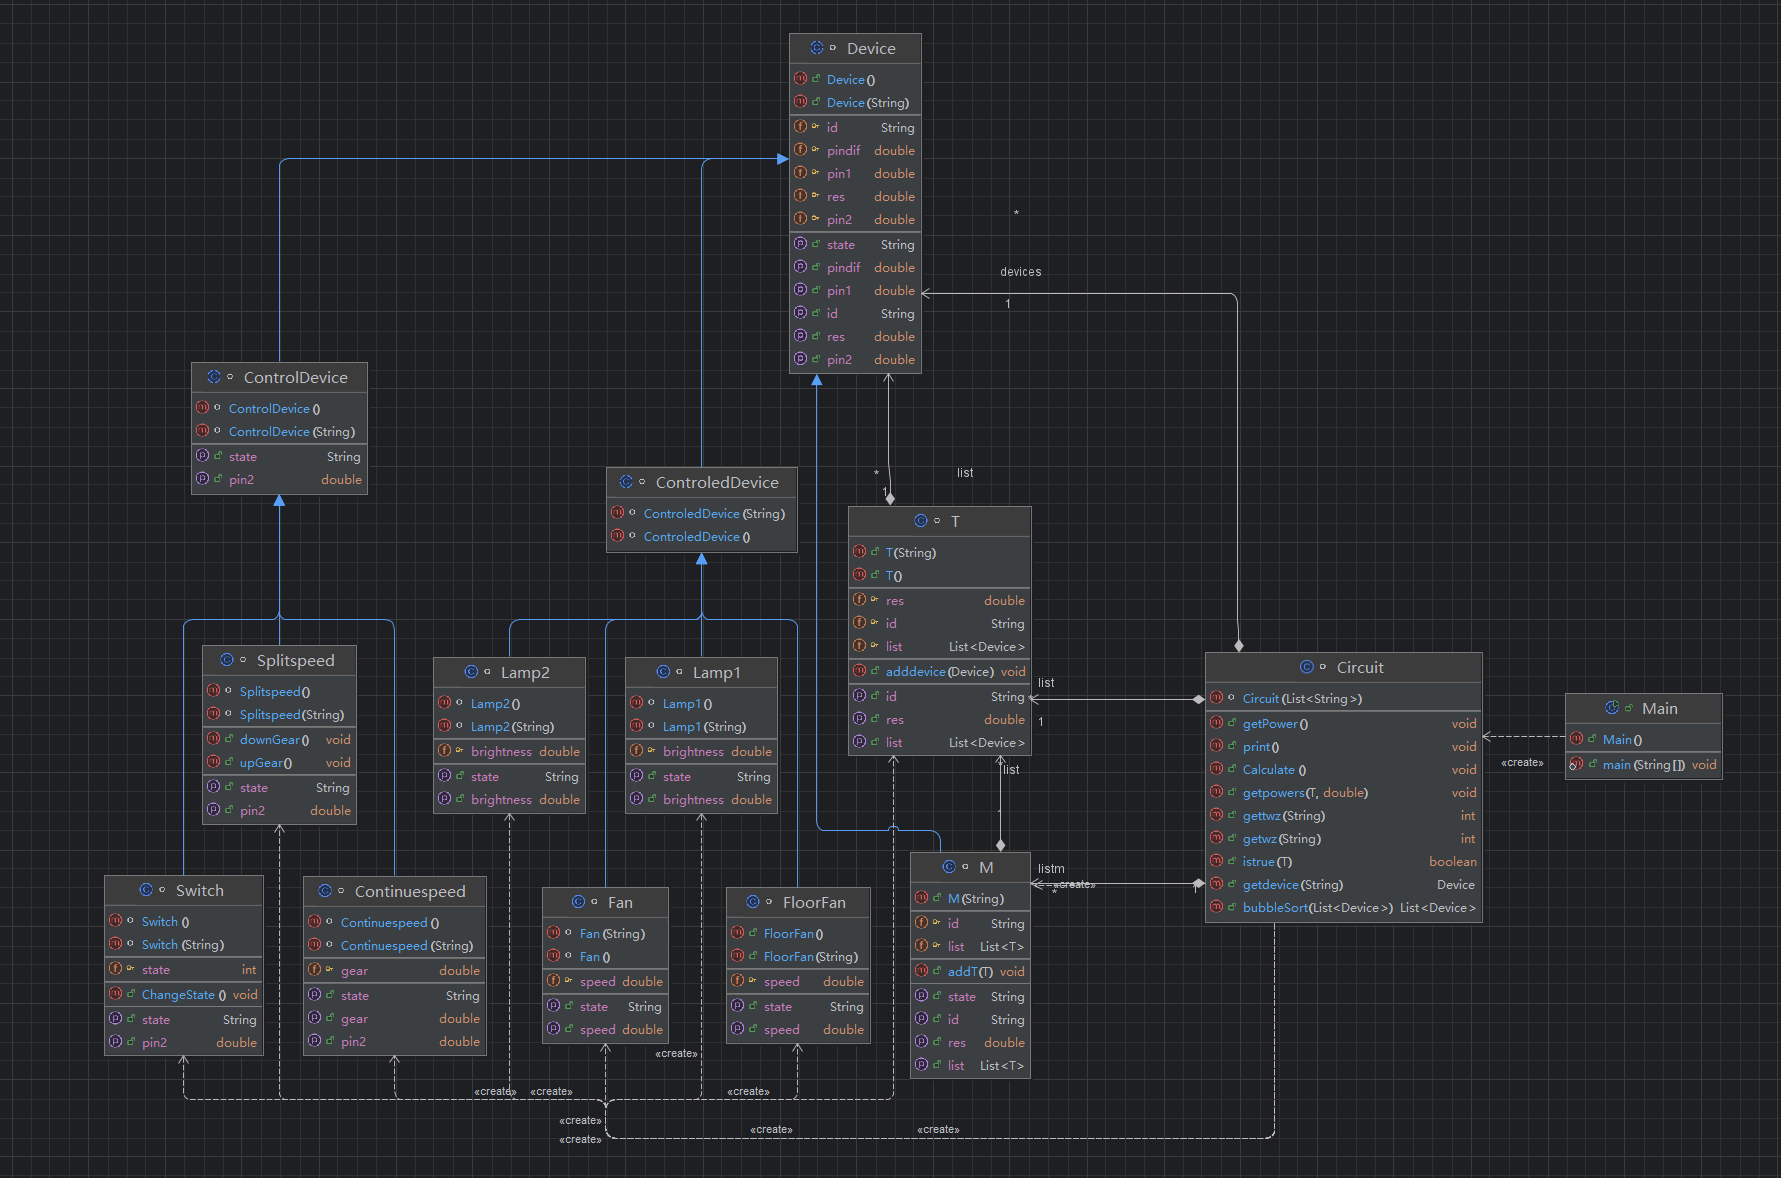1781x1178 pixels.
Task: Select the getwz(String) method row
Action: click(1343, 838)
